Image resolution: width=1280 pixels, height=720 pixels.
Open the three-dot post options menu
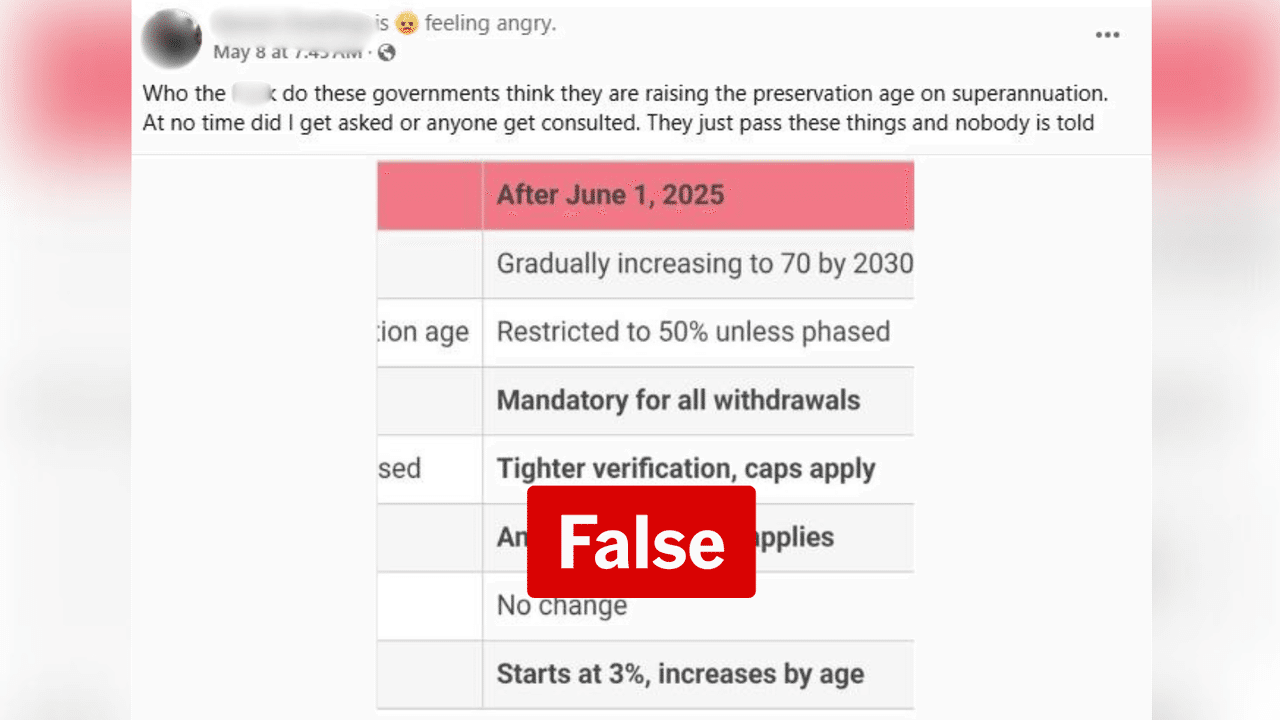tap(1108, 34)
